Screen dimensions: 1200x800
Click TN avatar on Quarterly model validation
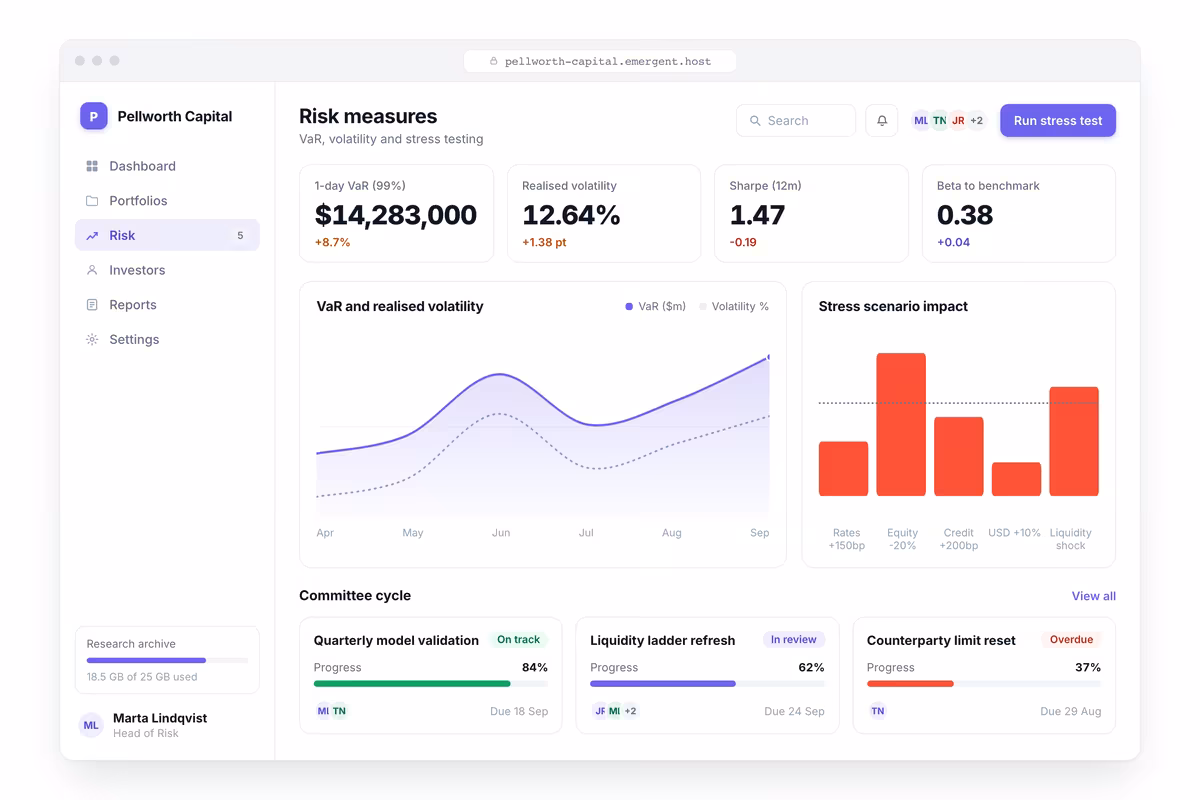tap(339, 711)
